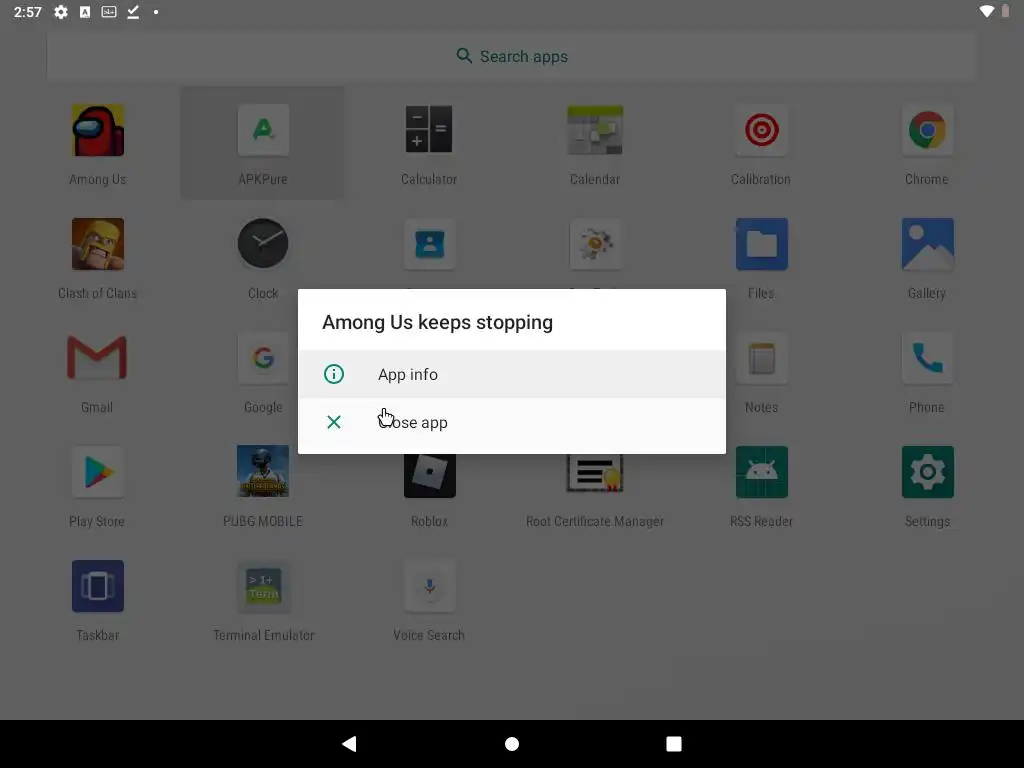Open the Notes app
Image resolution: width=1024 pixels, height=768 pixels.
tap(761, 357)
